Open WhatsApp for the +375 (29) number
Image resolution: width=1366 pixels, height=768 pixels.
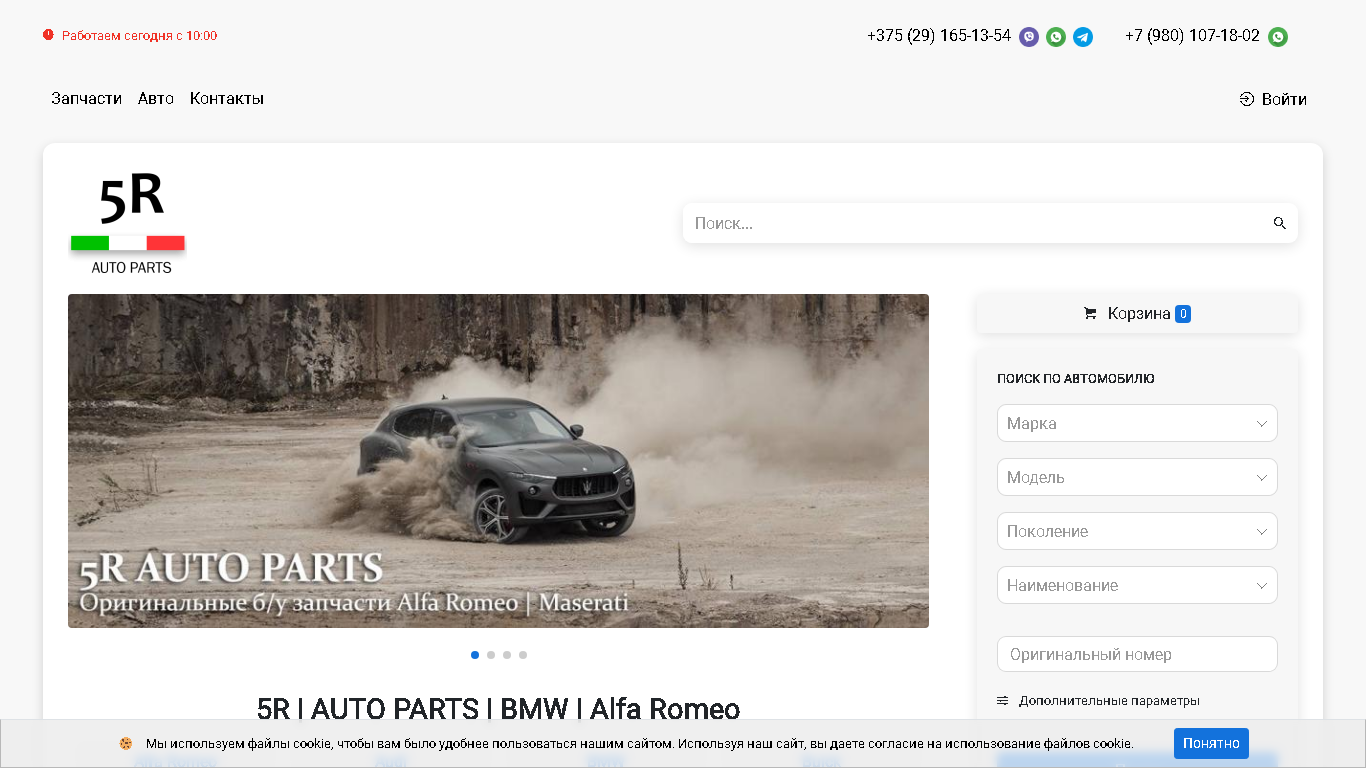(1056, 37)
